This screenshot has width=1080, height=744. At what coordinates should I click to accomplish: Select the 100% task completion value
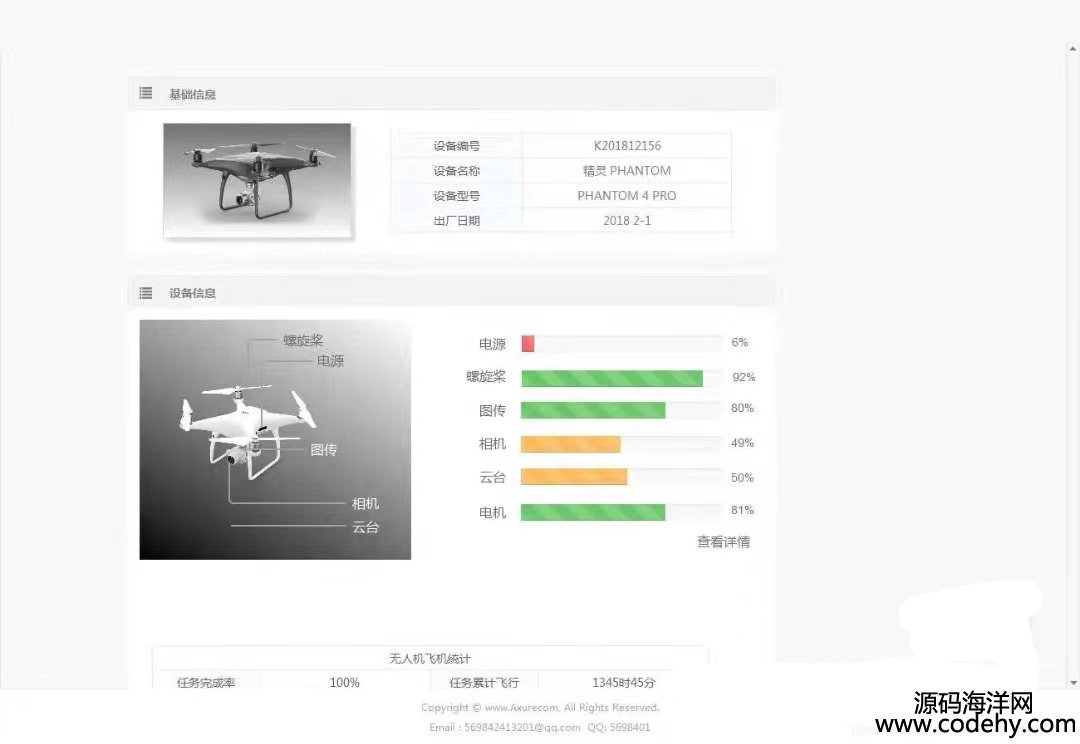344,683
